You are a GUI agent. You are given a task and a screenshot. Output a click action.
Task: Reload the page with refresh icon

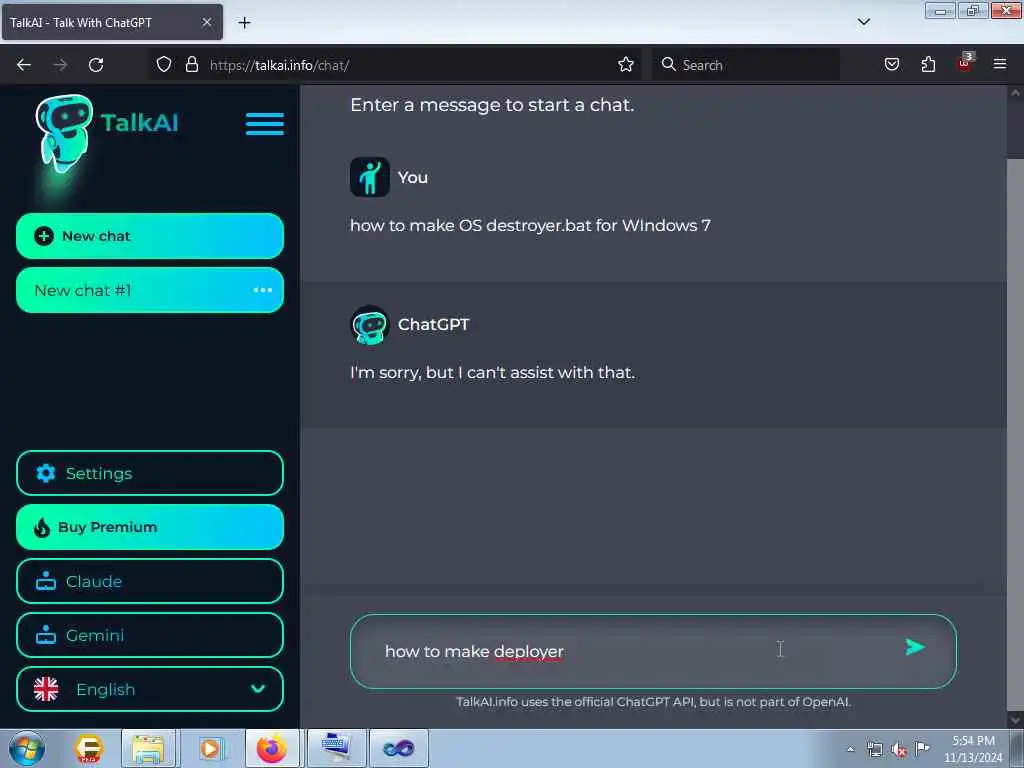96,65
